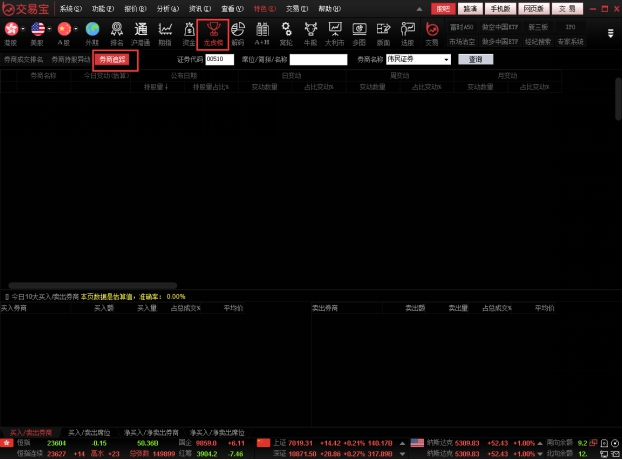This screenshot has height=460, width=623.
Task: Sort by the 持股量 column header
Action: pos(155,87)
